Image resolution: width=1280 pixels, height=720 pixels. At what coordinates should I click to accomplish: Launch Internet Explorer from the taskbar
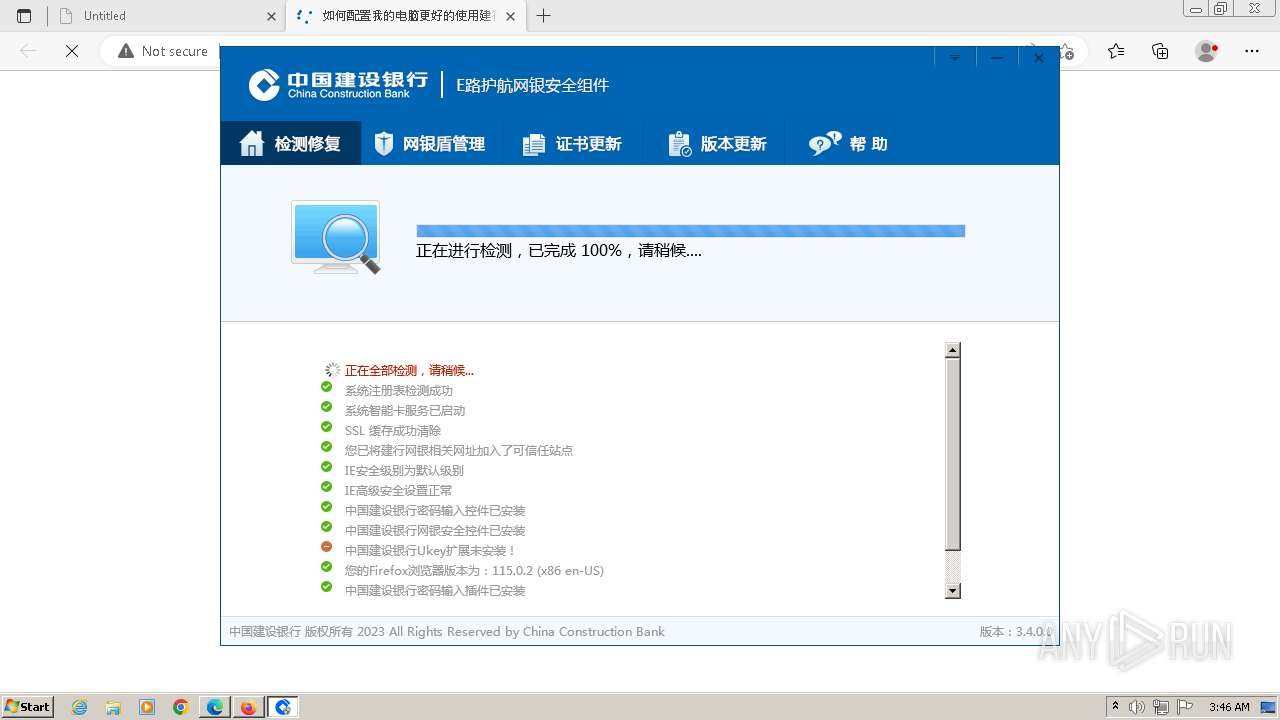[x=80, y=707]
